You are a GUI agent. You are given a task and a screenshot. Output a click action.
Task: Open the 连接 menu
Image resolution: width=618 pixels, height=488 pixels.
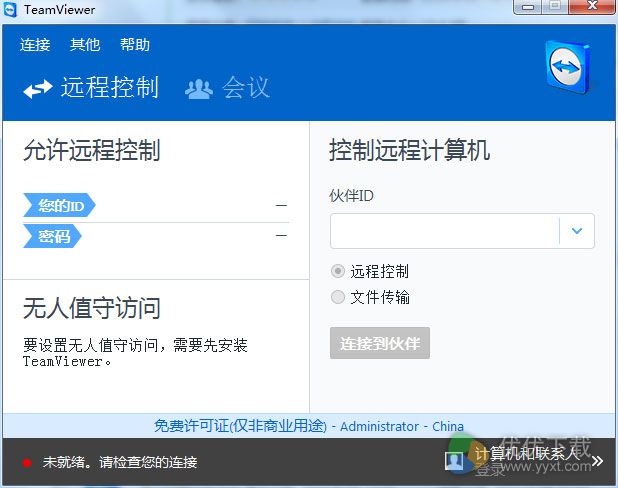click(35, 45)
